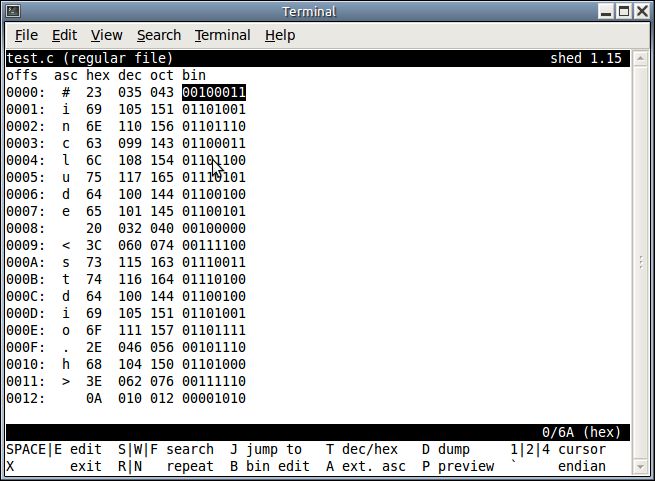Screen dimensions: 655x481
Task: Click 'S|W|F search' shortcut hint
Action: (166, 449)
